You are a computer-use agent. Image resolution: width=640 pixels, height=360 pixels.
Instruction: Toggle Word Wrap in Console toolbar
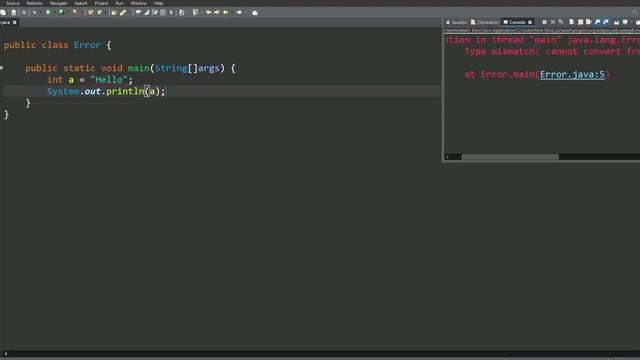click(589, 22)
